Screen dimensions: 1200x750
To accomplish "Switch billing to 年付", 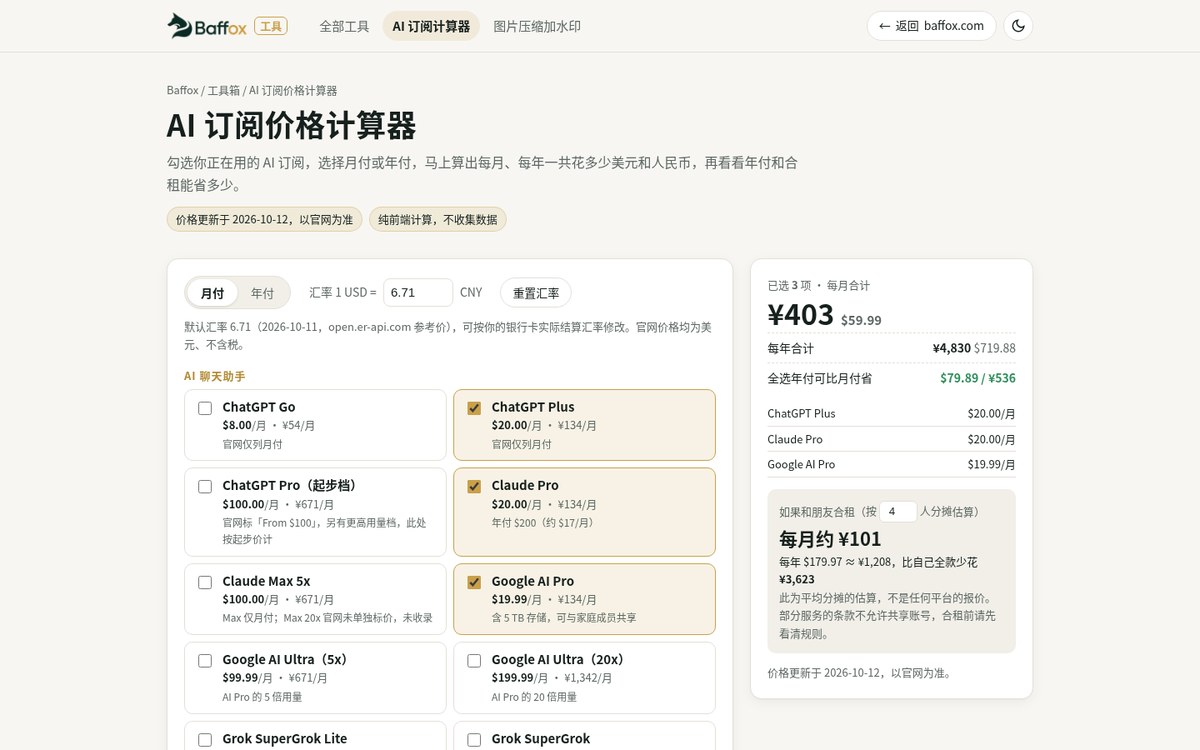I will (262, 293).
